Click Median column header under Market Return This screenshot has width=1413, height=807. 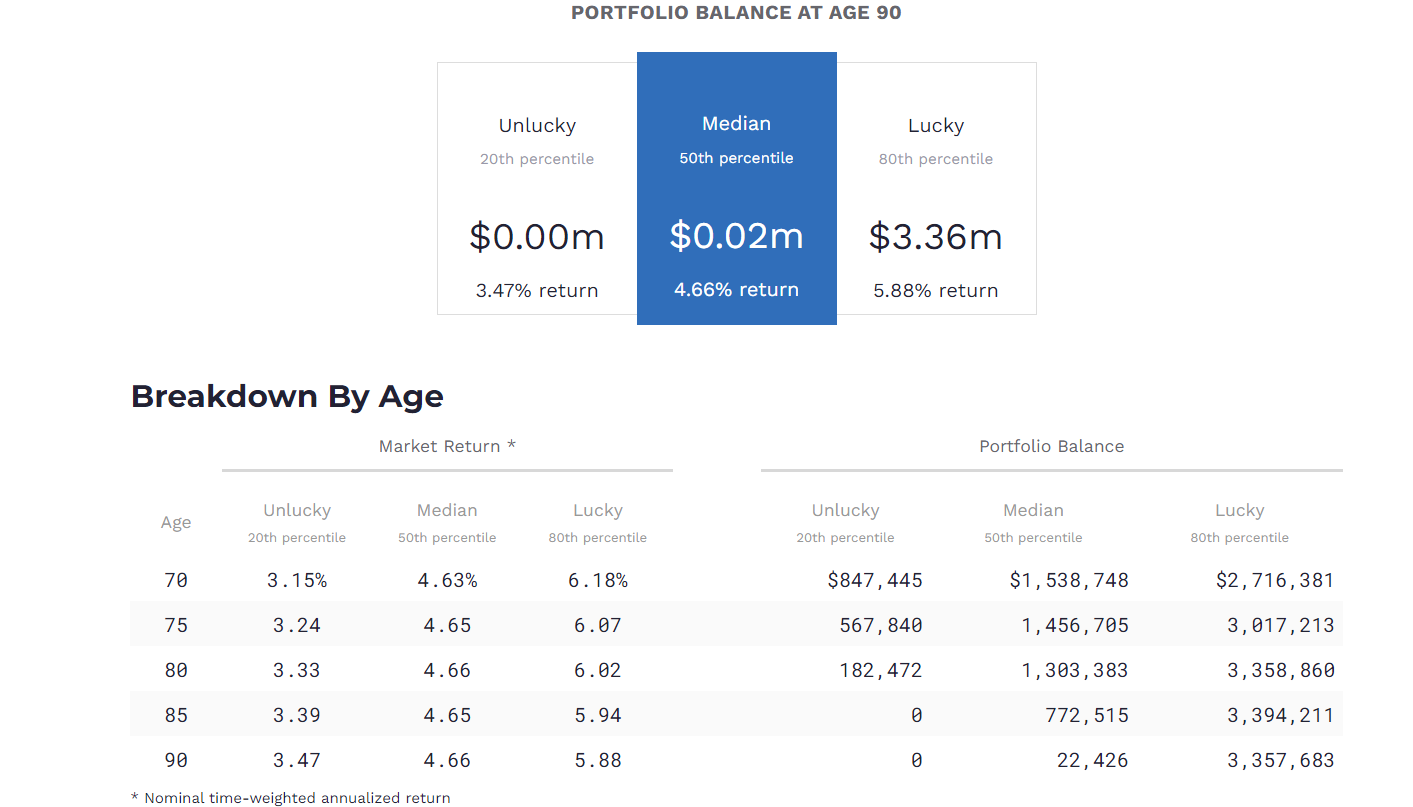[x=447, y=522]
